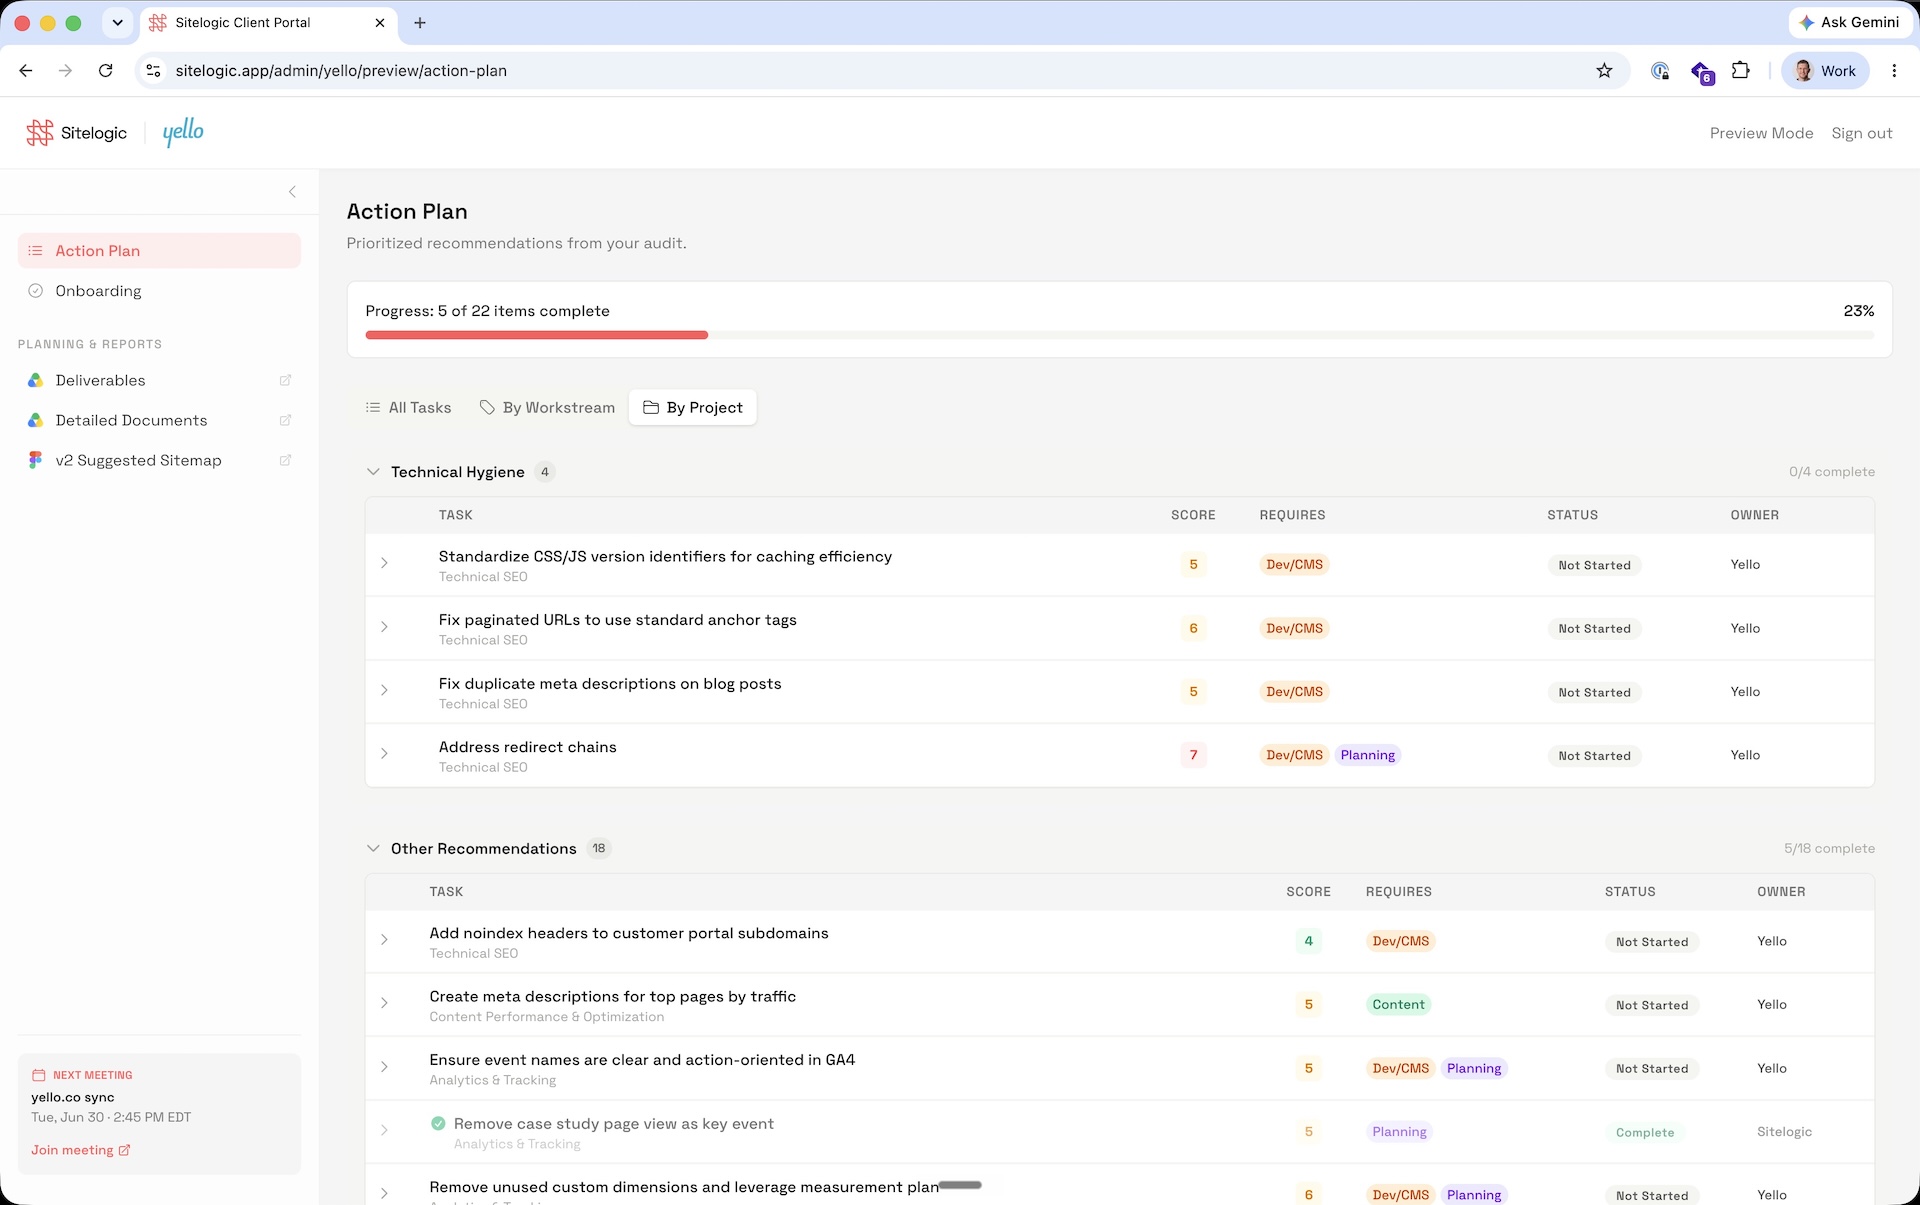
Task: Open v2 Suggested Sitemap in the sidebar
Action: (159, 460)
